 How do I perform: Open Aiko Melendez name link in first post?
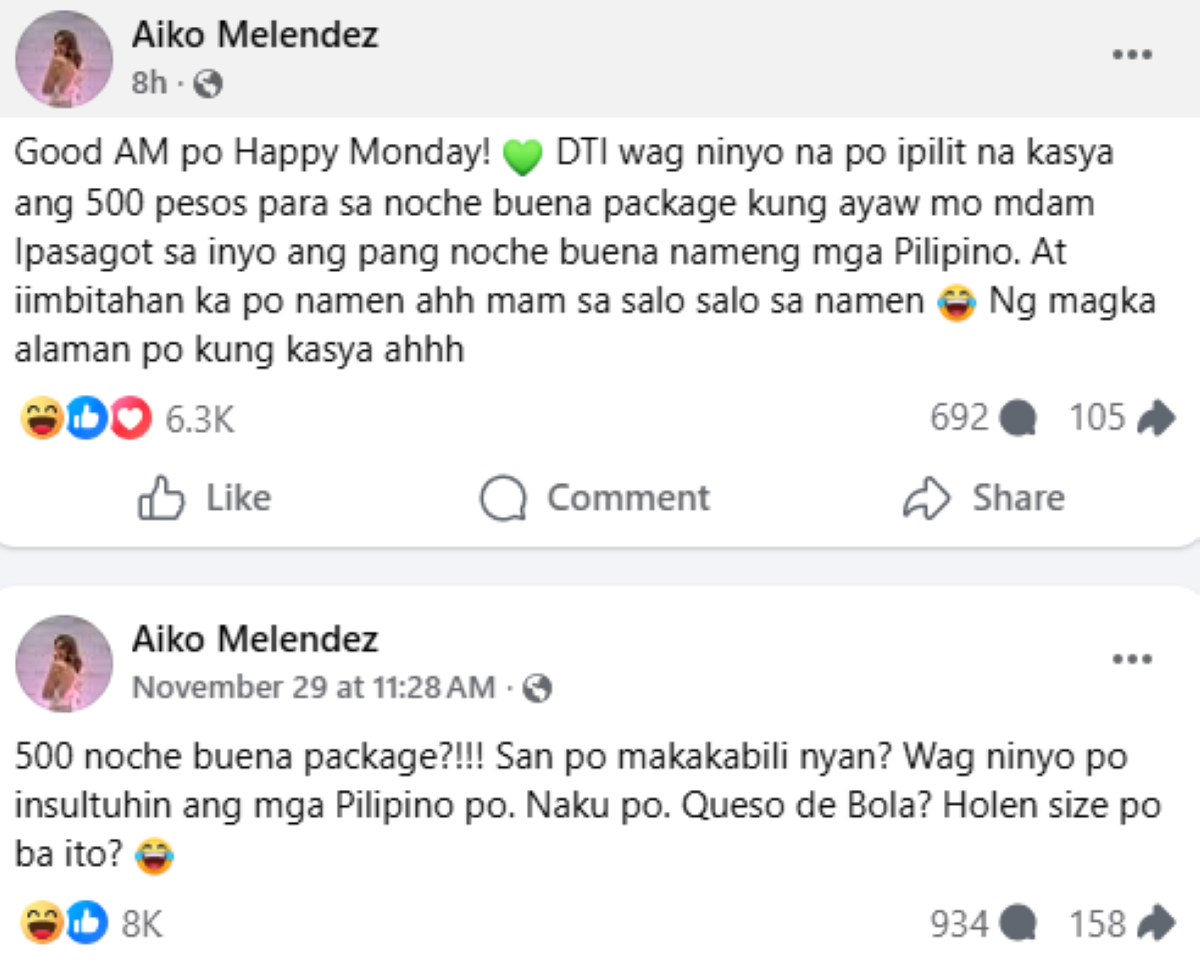coord(255,36)
